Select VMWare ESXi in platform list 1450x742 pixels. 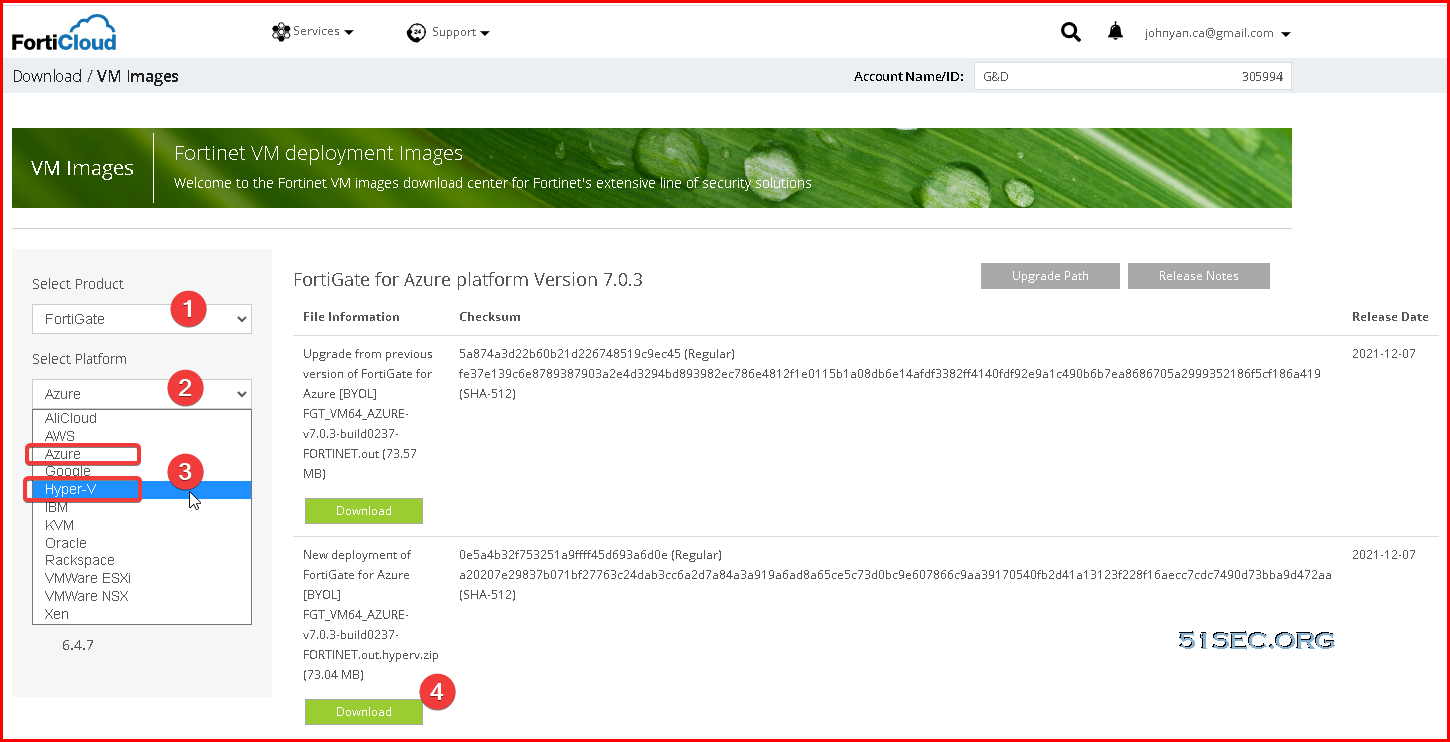point(142,578)
